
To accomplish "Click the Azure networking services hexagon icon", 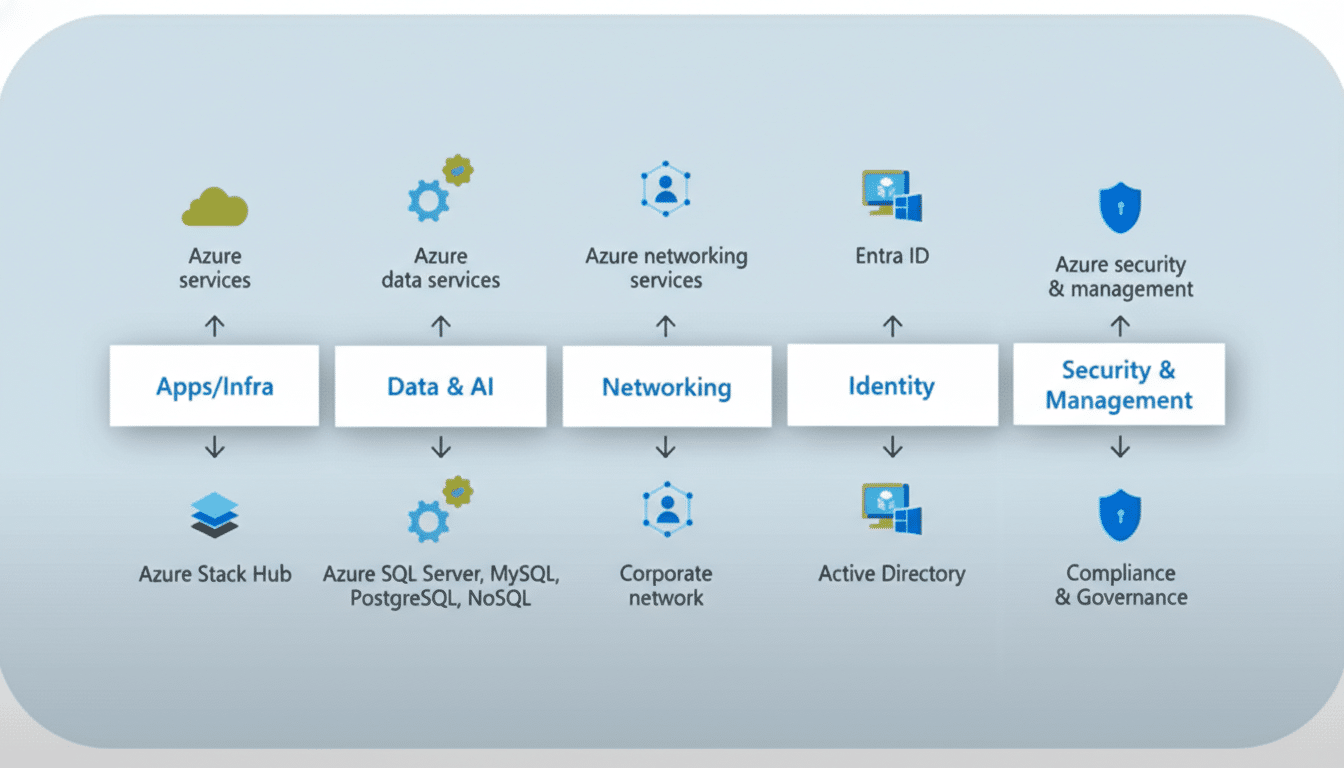I will pyautogui.click(x=666, y=186).
